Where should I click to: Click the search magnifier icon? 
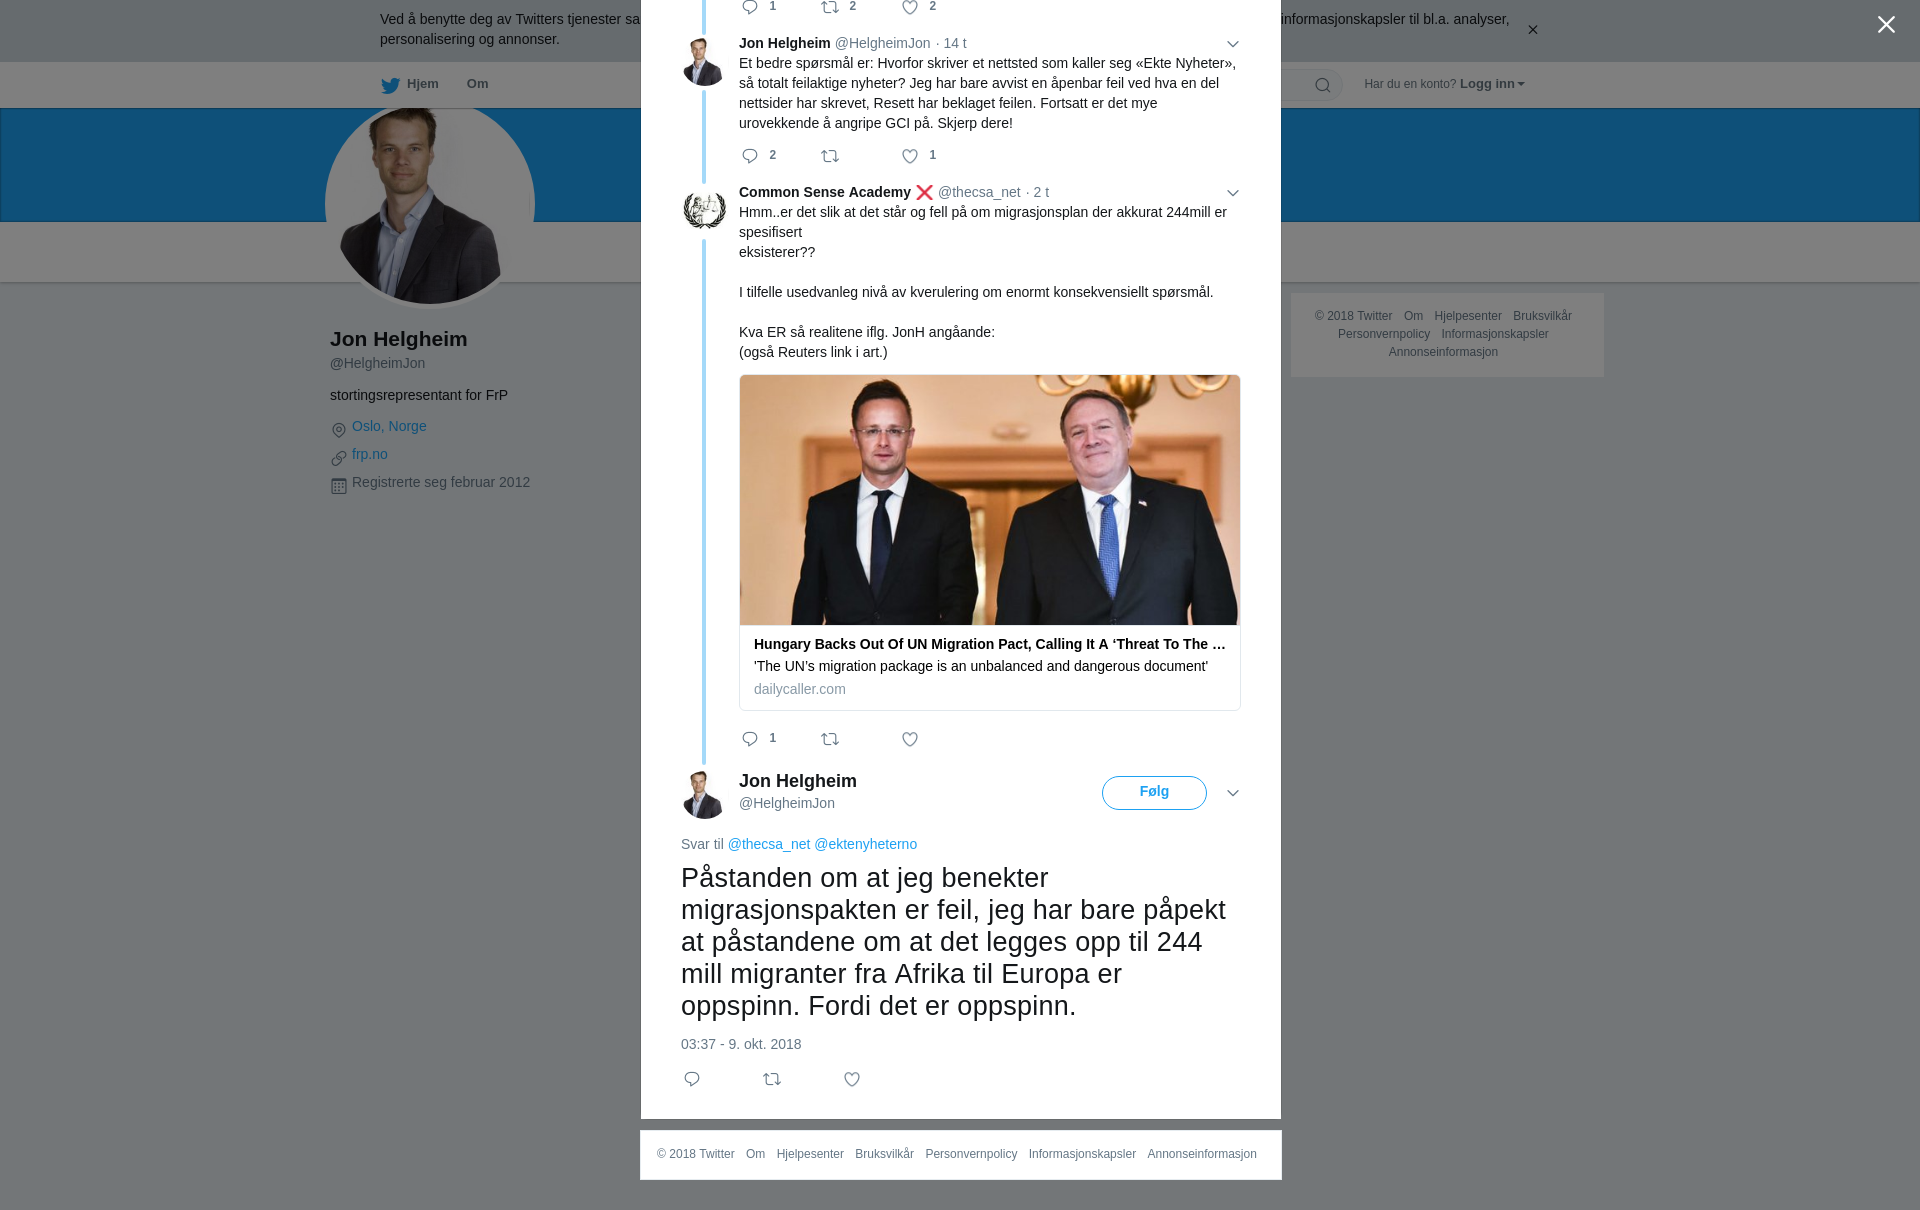tap(1323, 85)
